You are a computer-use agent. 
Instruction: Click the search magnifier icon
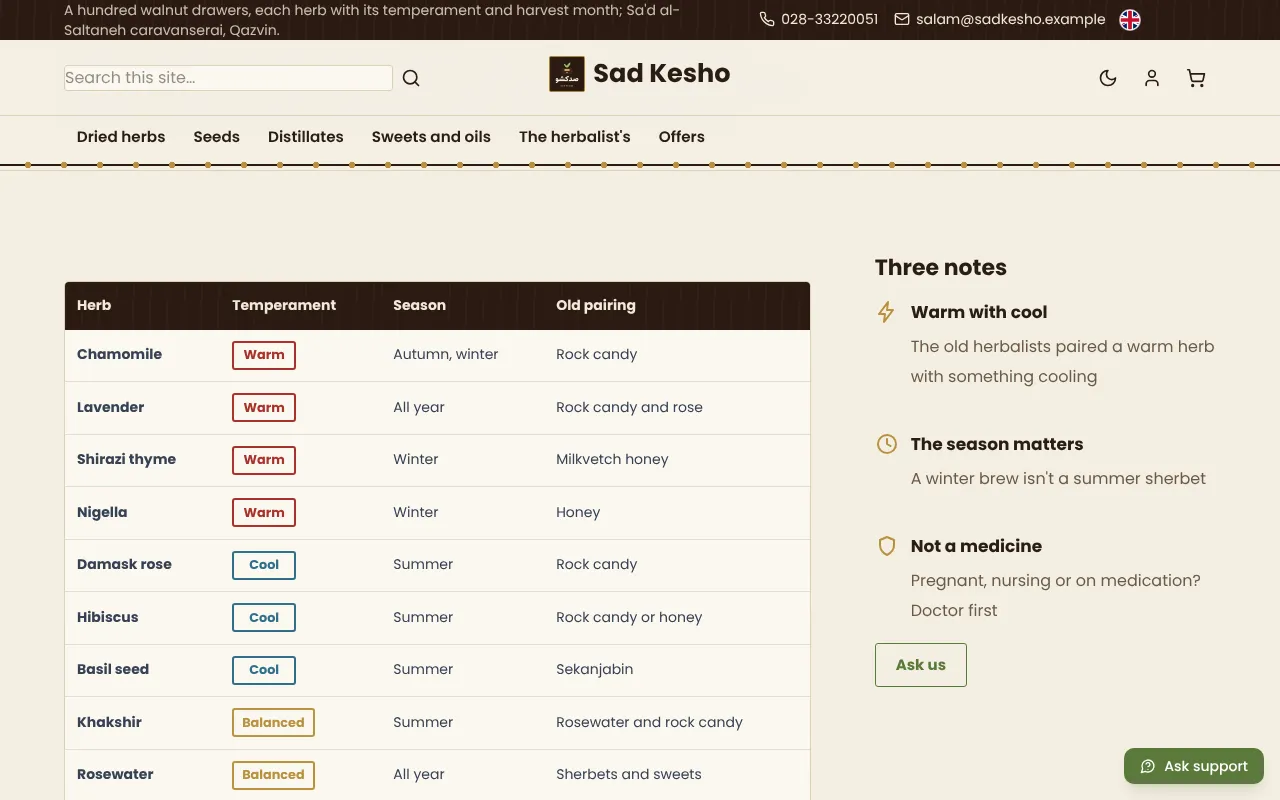(411, 78)
